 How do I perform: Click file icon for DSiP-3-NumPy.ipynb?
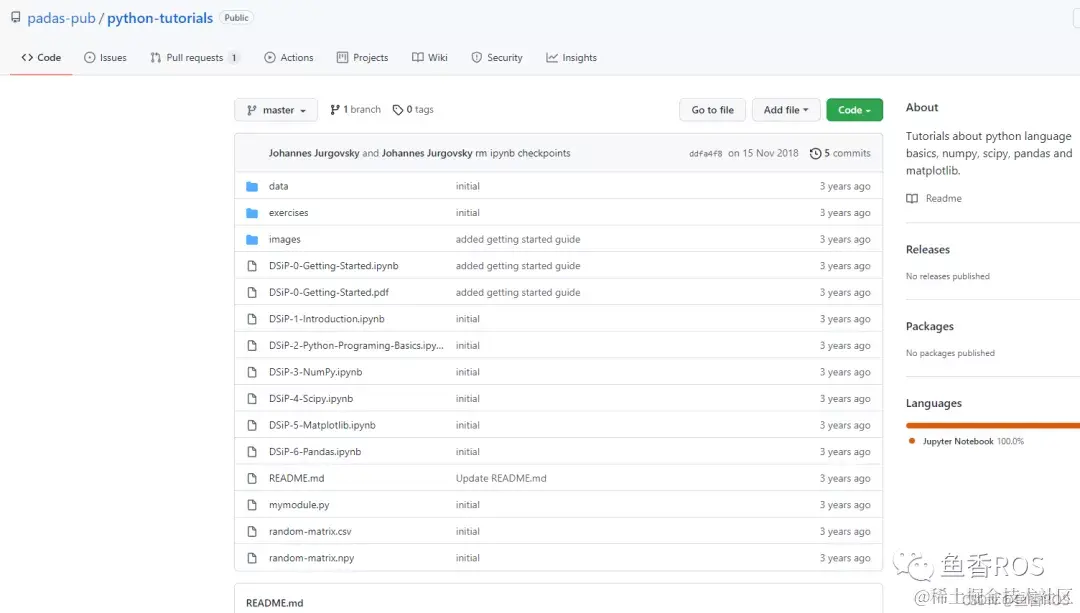252,372
